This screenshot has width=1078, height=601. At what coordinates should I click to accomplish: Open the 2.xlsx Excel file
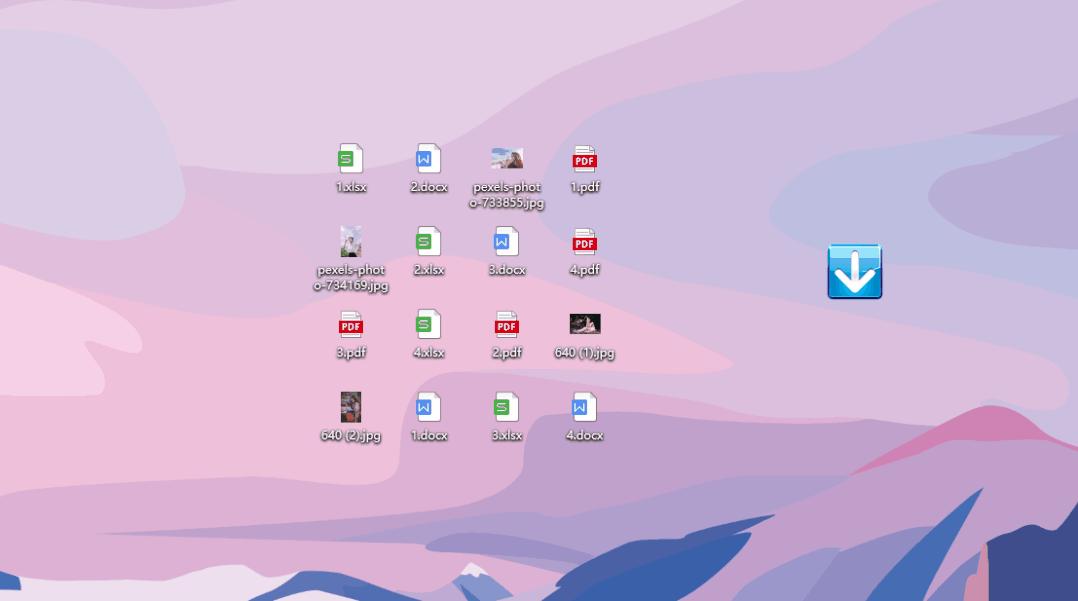pyautogui.click(x=428, y=243)
